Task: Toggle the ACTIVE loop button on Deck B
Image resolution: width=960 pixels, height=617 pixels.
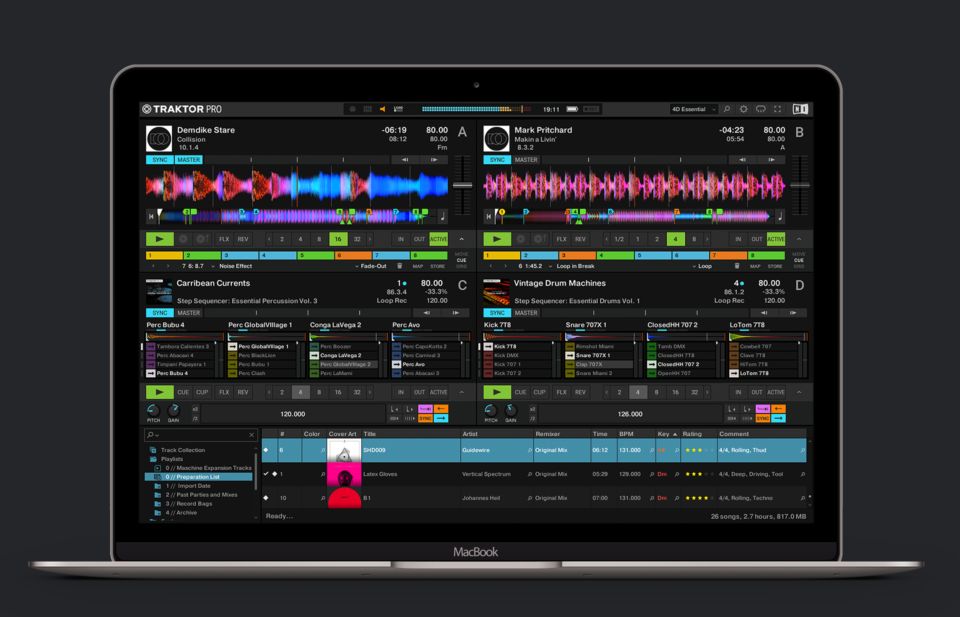Action: pos(775,239)
